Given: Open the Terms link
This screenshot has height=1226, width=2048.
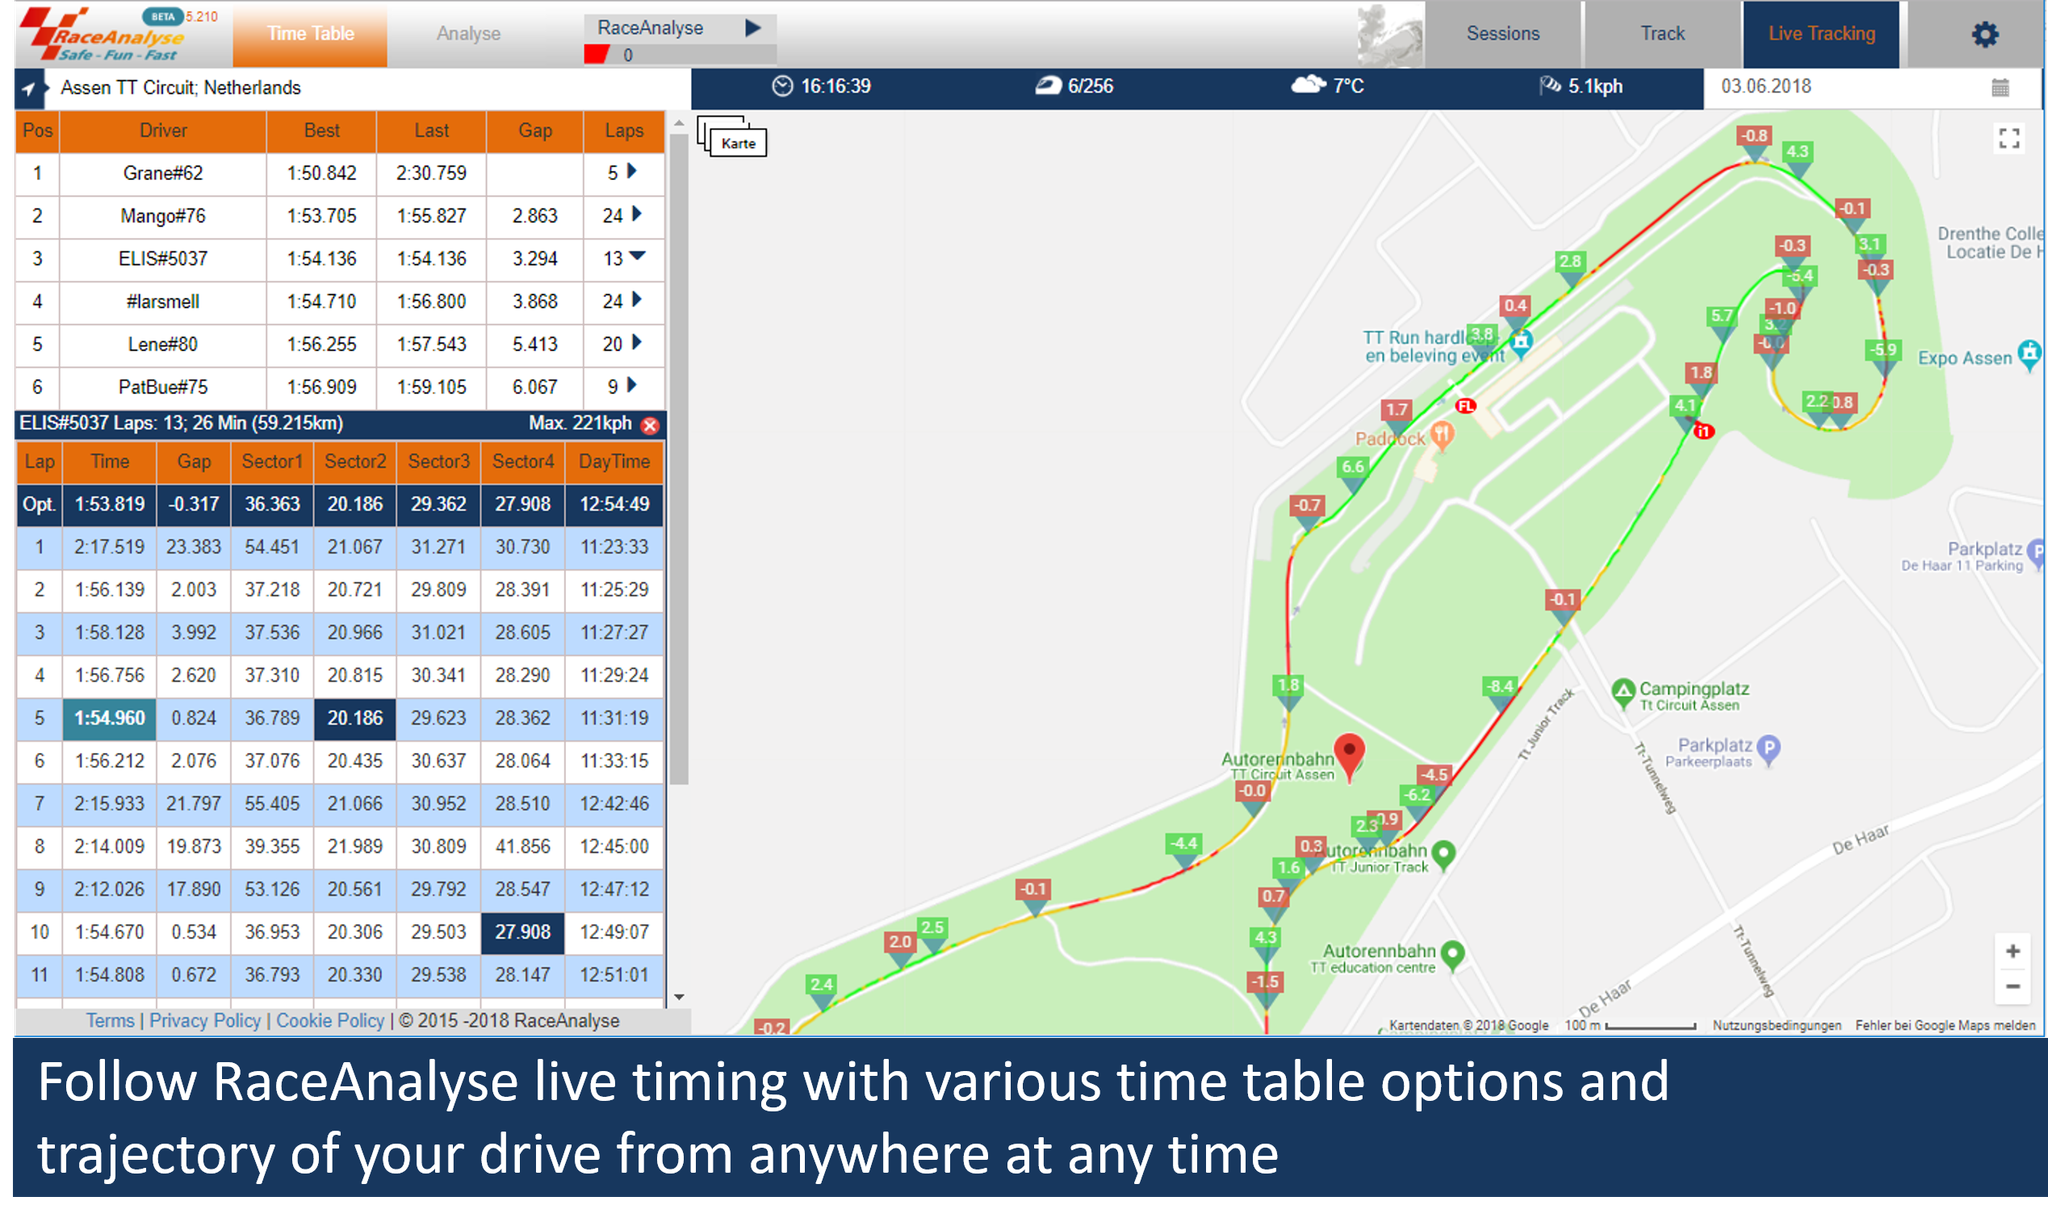Looking at the screenshot, I should click(x=110, y=1021).
